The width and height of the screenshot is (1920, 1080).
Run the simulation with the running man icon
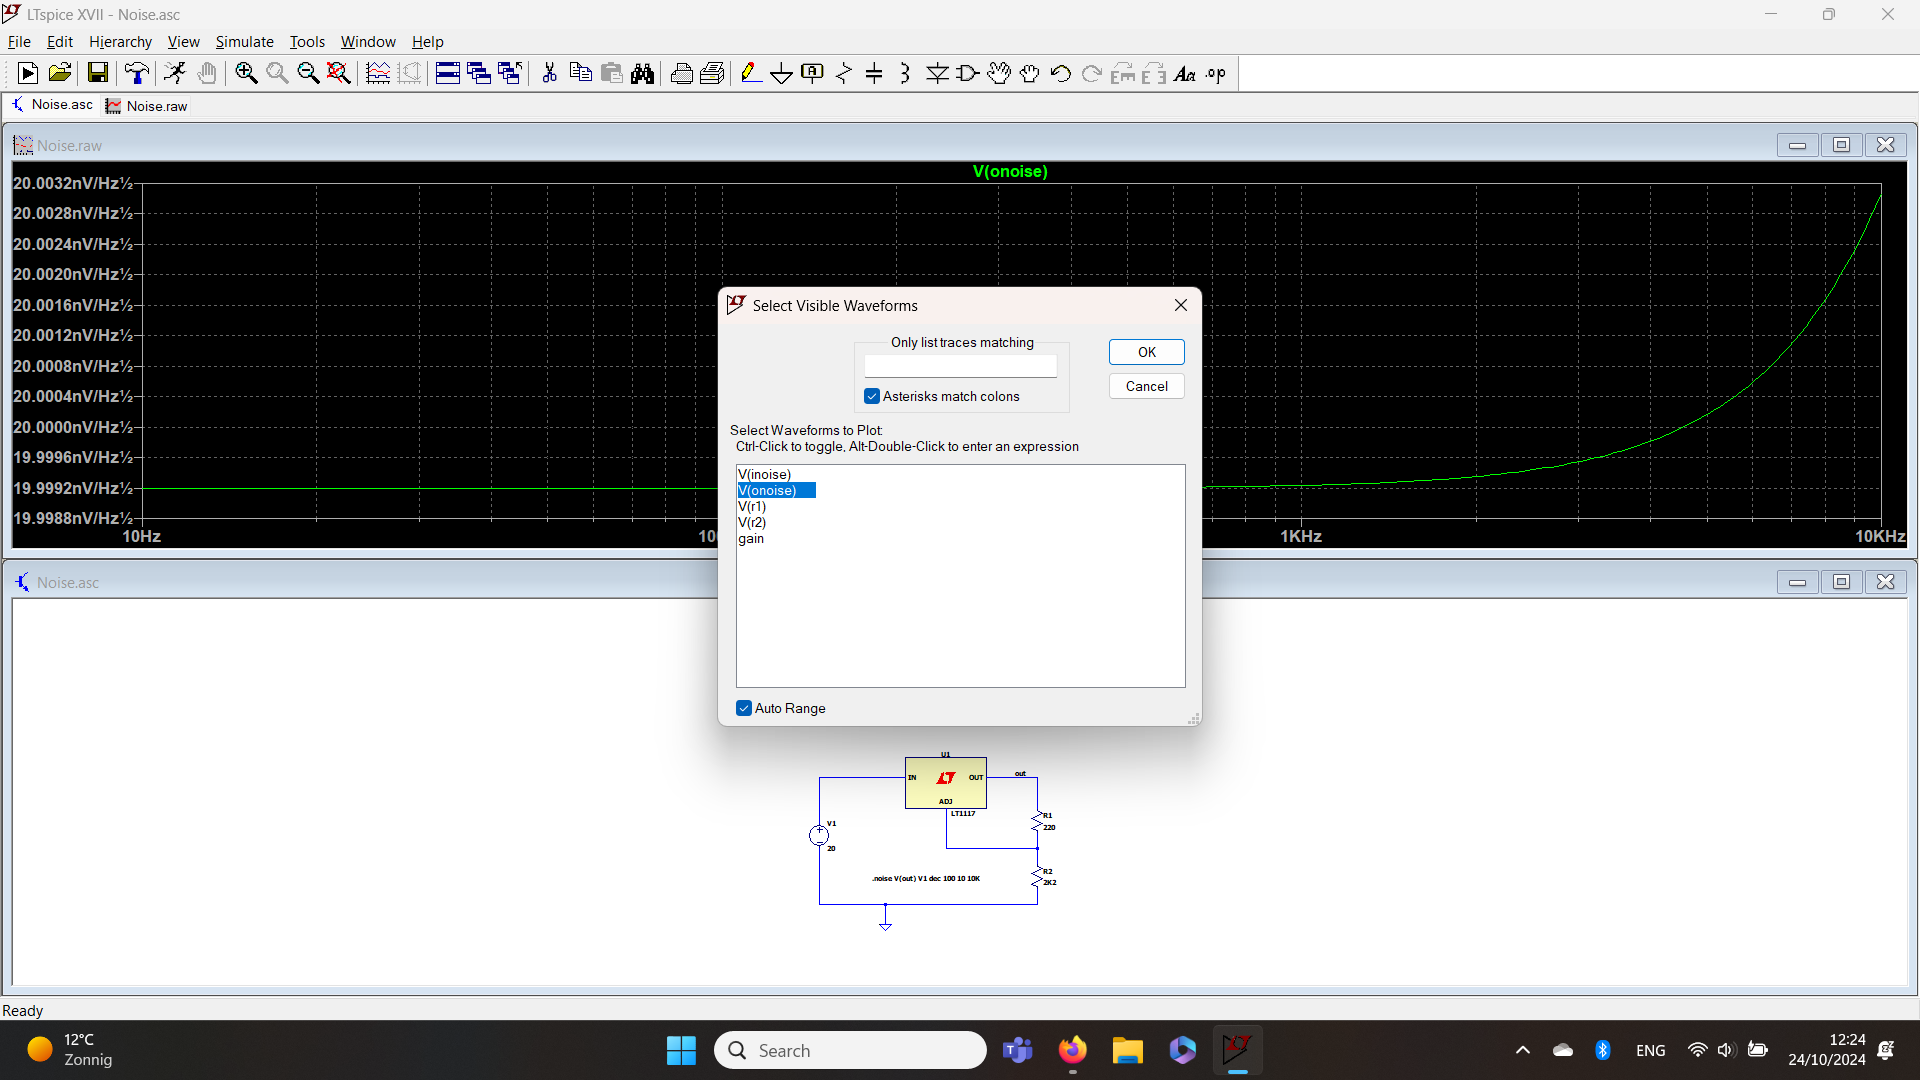click(175, 73)
